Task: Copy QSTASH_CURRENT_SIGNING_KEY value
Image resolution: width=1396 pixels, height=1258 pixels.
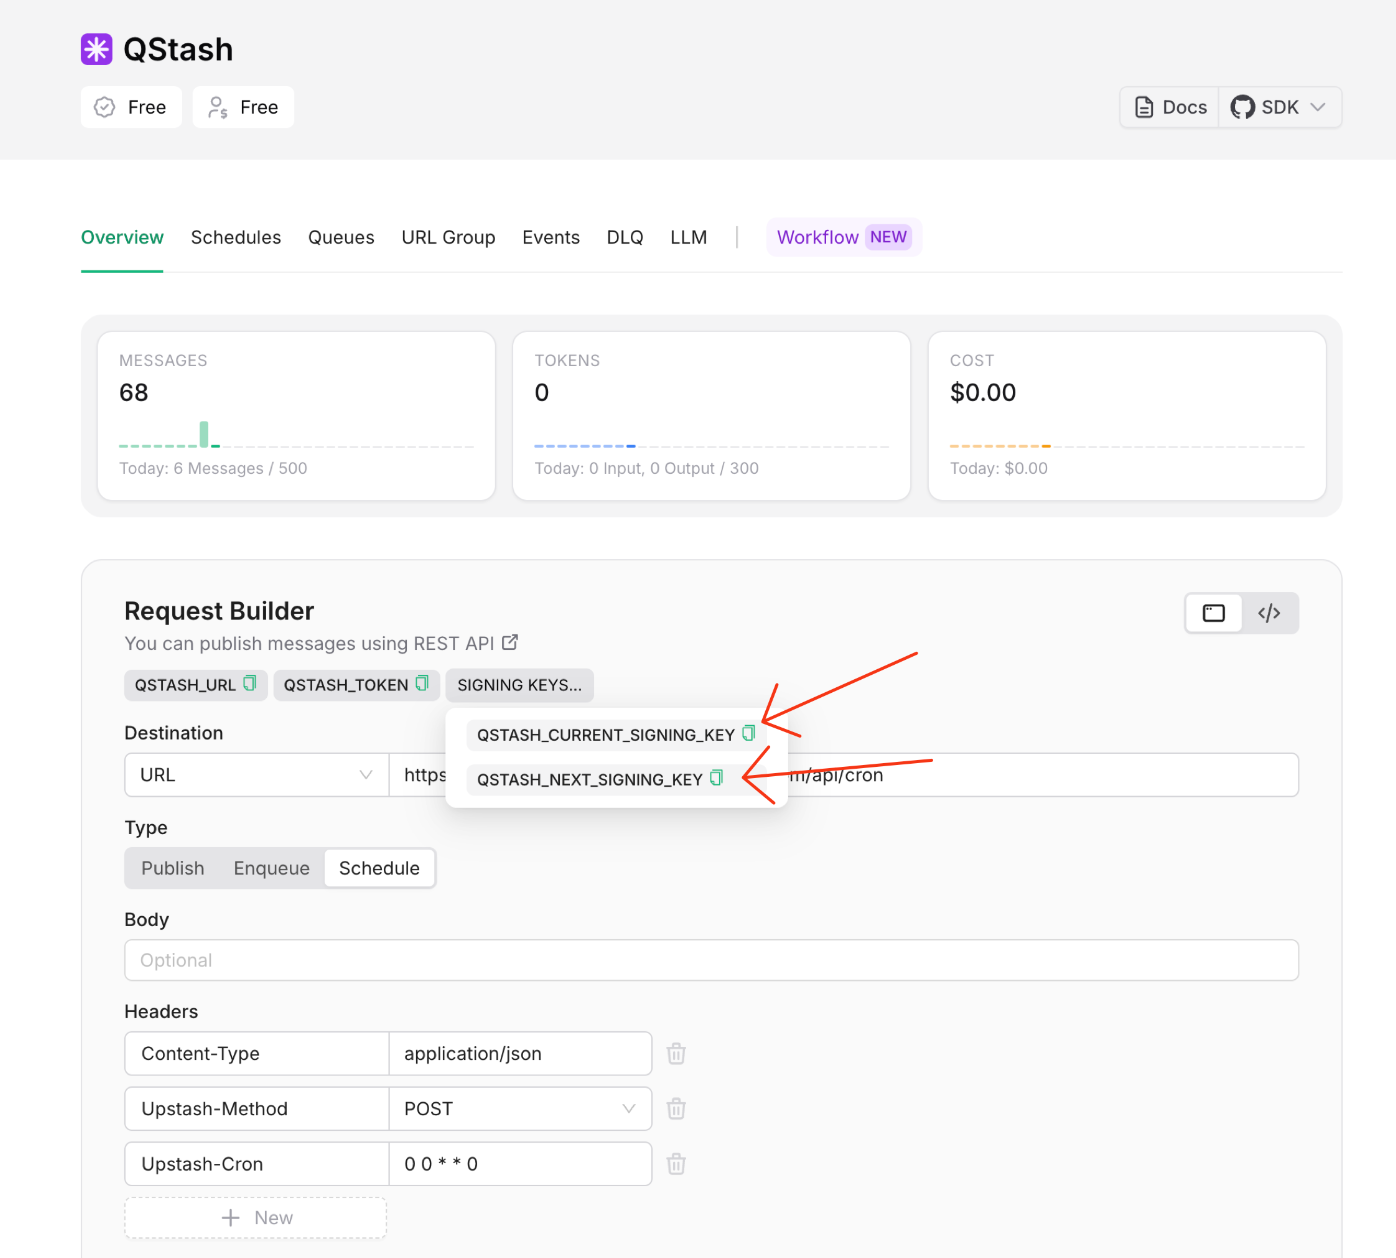Action: coord(748,733)
